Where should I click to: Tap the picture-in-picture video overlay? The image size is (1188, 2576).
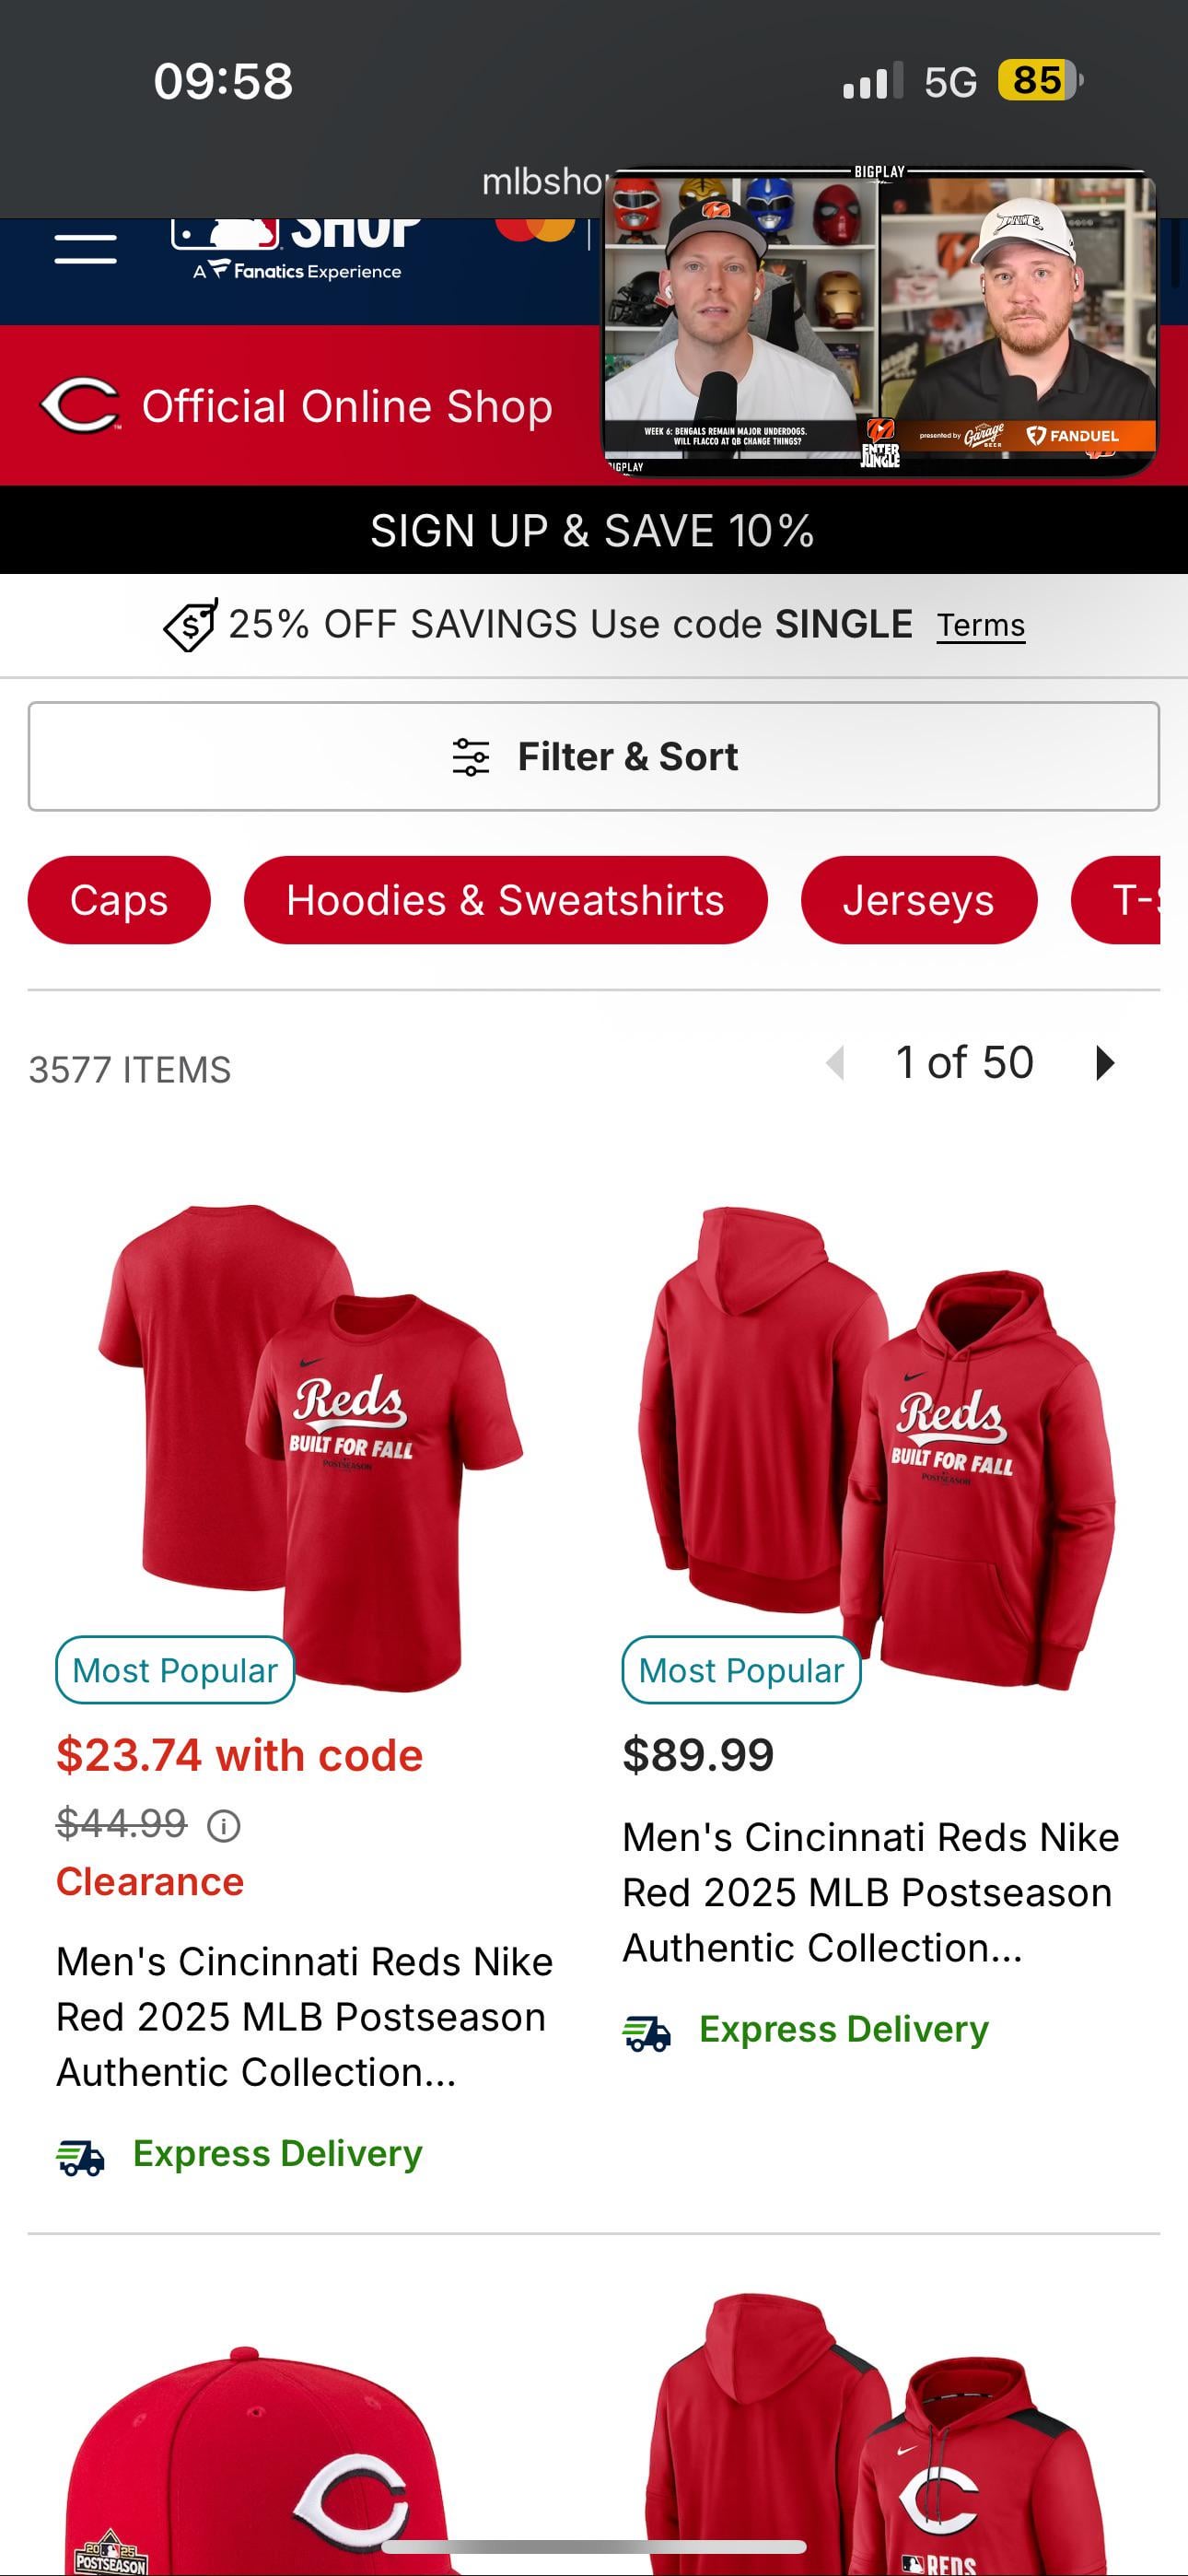(x=879, y=320)
